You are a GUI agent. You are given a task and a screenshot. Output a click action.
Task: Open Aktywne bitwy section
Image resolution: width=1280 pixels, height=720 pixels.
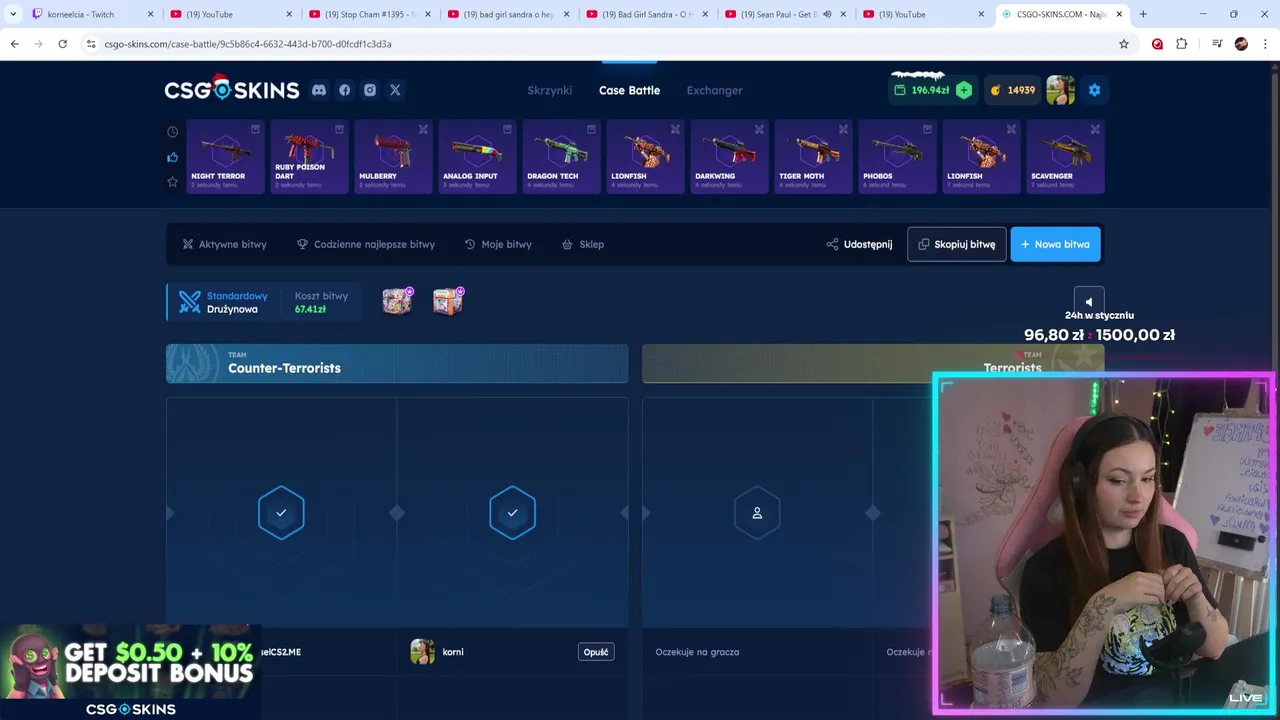(x=224, y=244)
